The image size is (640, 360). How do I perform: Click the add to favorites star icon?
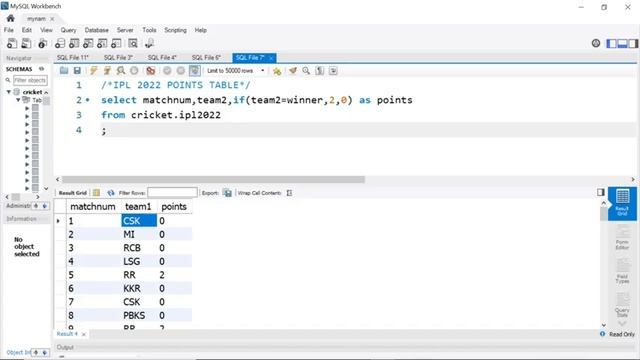(x=277, y=71)
